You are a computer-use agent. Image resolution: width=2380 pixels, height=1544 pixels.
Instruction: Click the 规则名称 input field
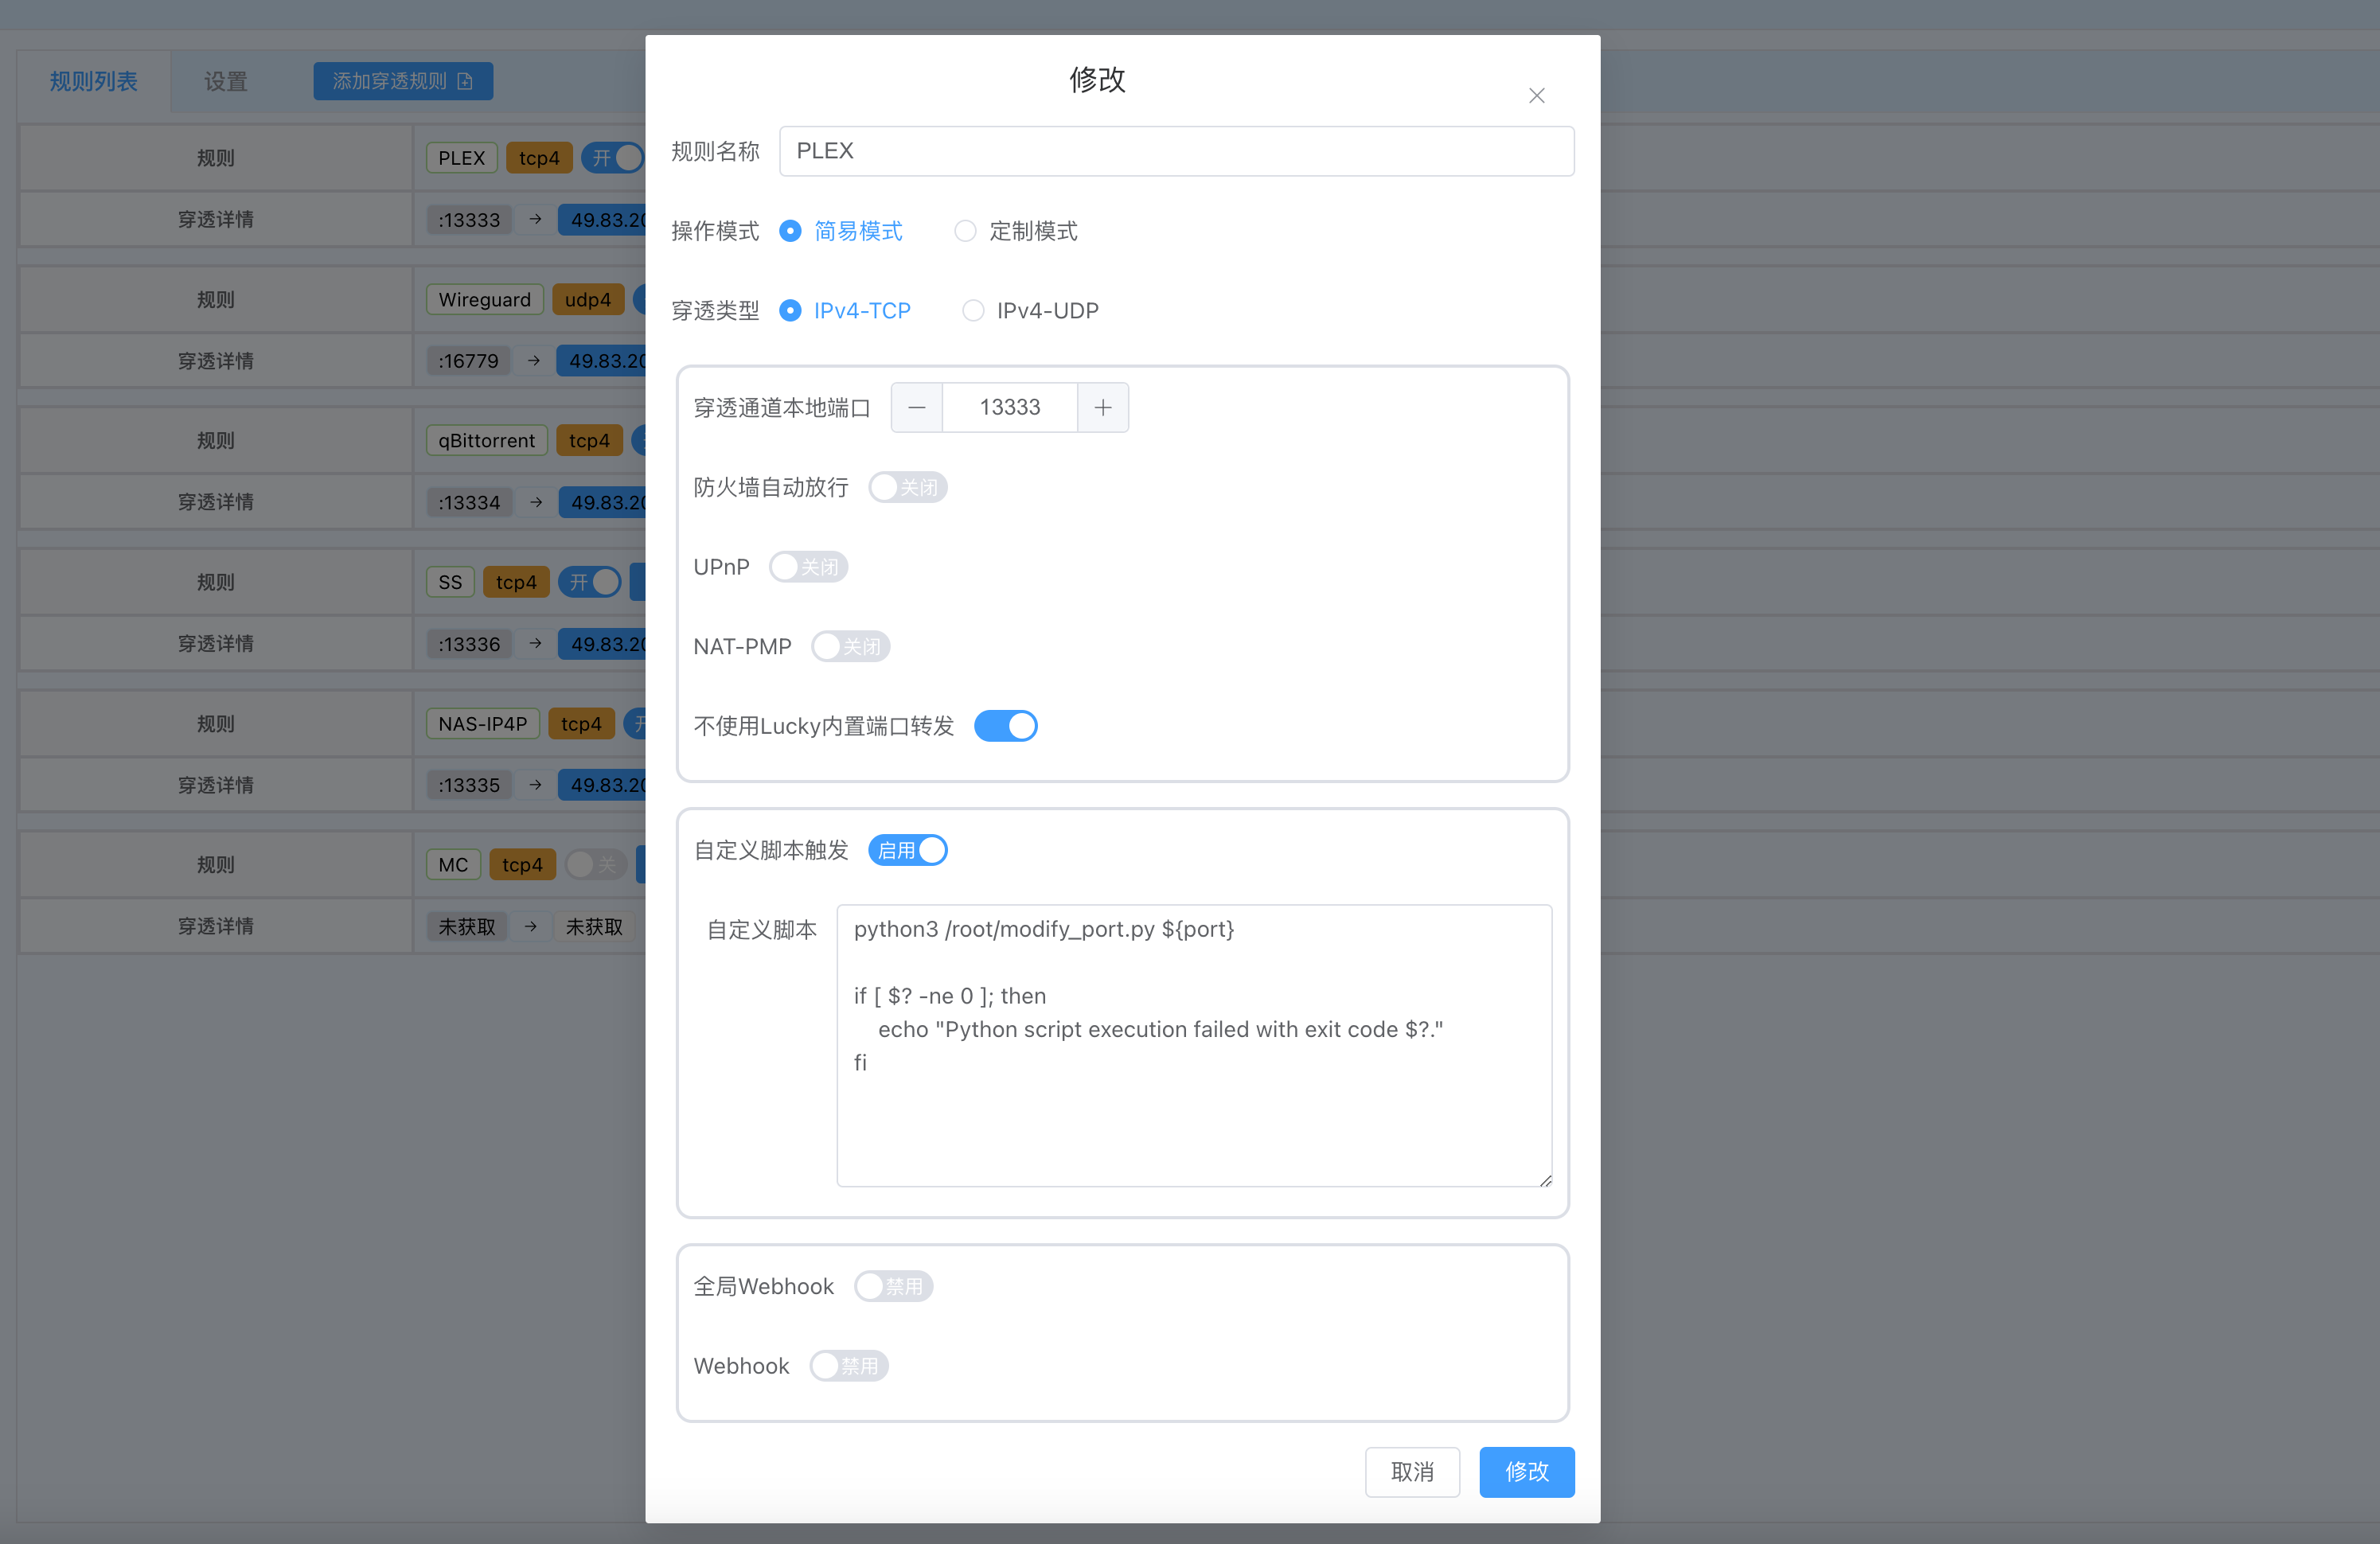[x=1176, y=151]
